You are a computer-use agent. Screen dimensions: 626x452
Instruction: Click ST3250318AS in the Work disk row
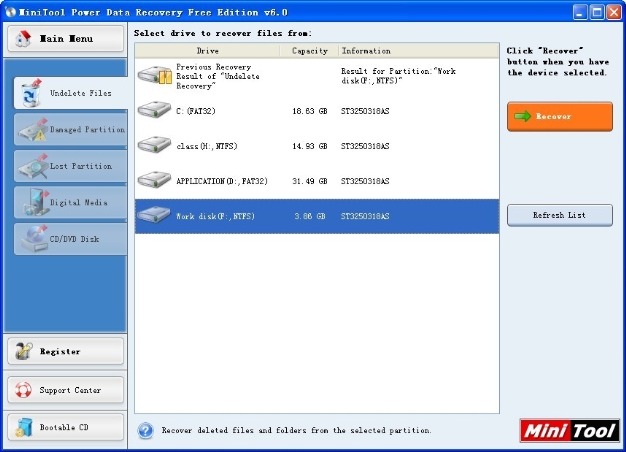pos(365,216)
